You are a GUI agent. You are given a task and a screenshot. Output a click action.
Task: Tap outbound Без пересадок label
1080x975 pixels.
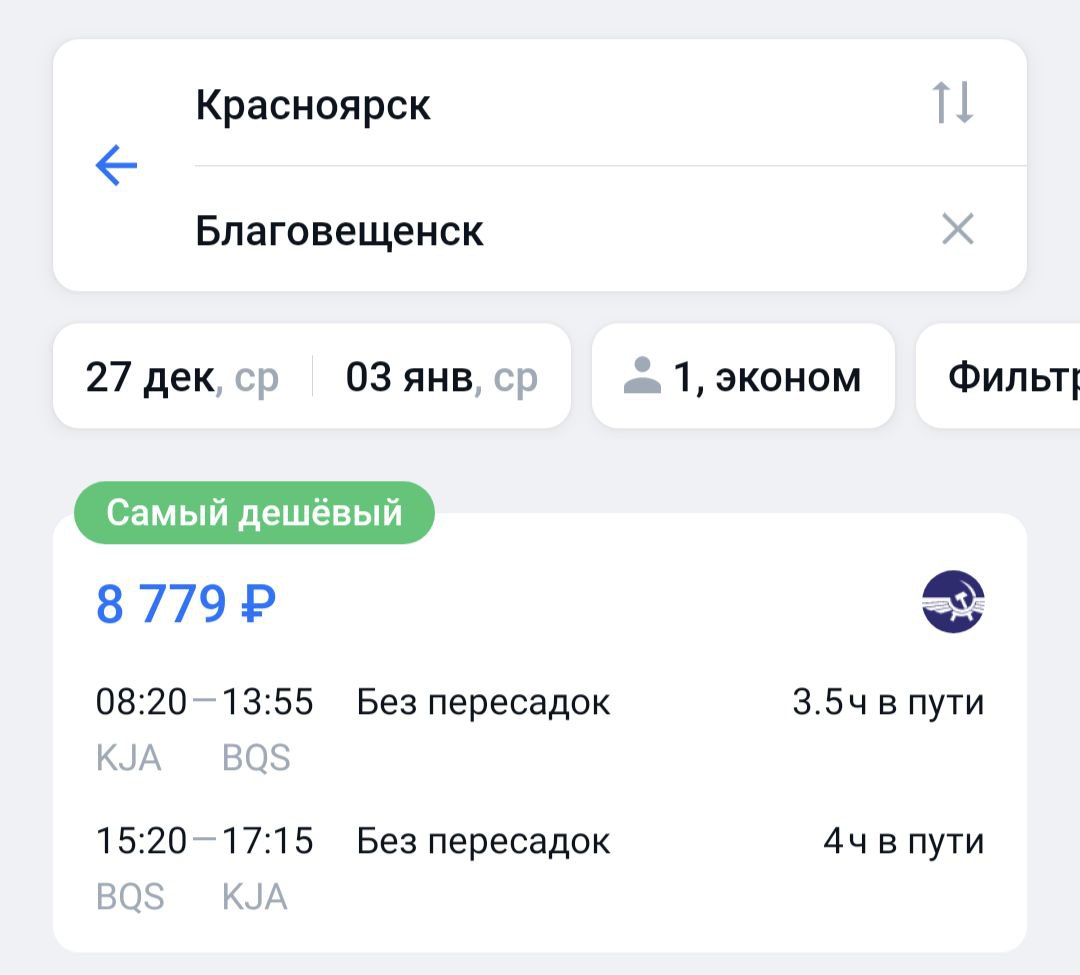[483, 703]
